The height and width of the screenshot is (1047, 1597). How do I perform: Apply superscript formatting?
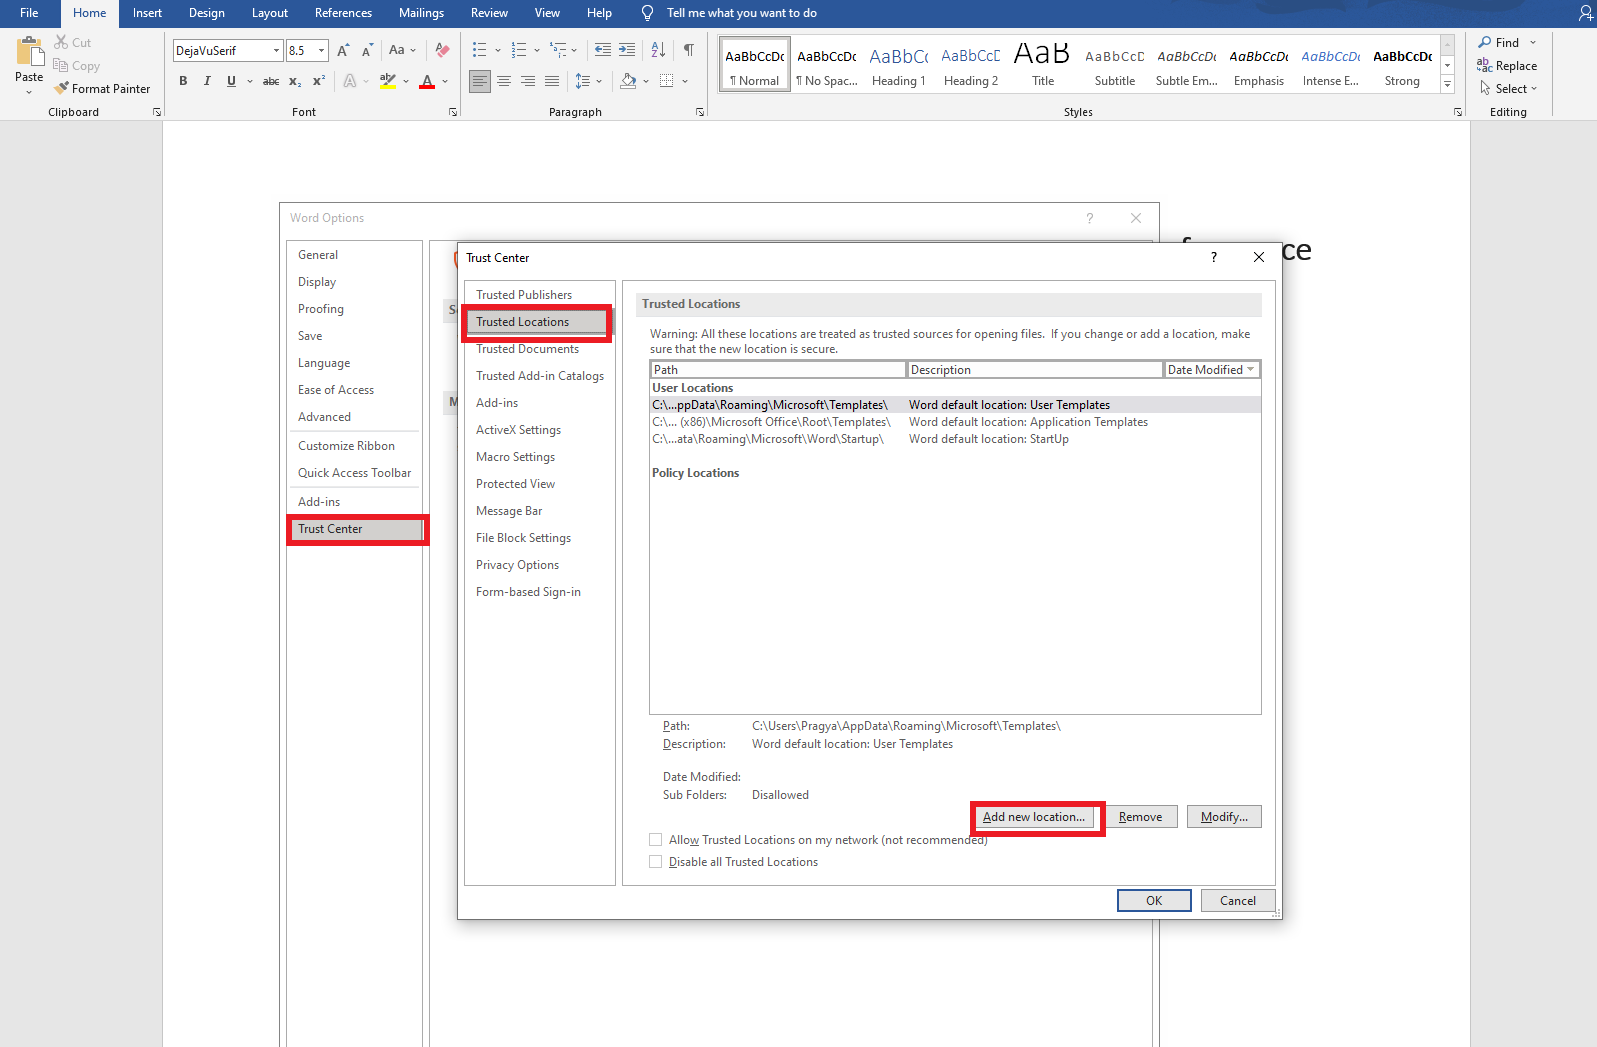coord(319,81)
